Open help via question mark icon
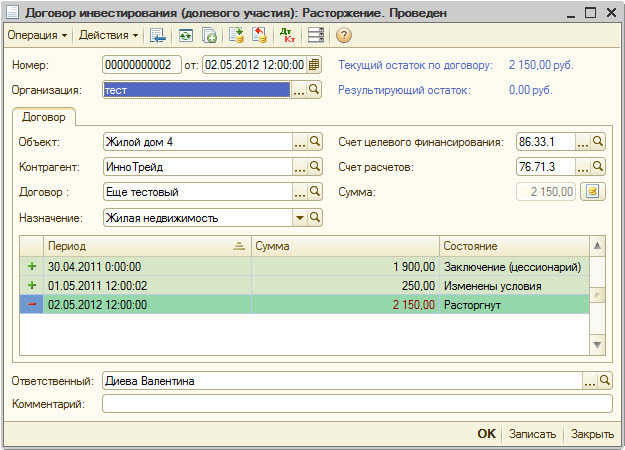The width and height of the screenshot is (625, 450). pos(344,35)
